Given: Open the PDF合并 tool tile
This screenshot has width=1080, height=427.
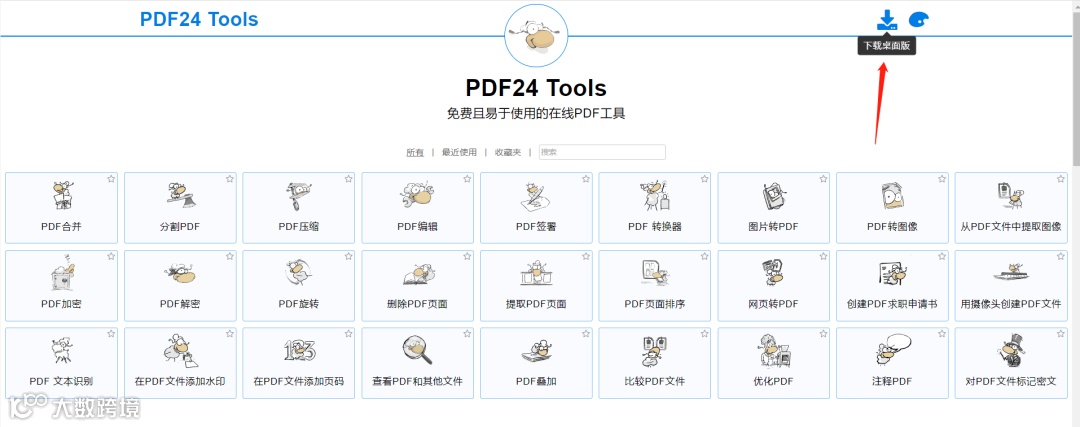Looking at the screenshot, I should [x=61, y=208].
